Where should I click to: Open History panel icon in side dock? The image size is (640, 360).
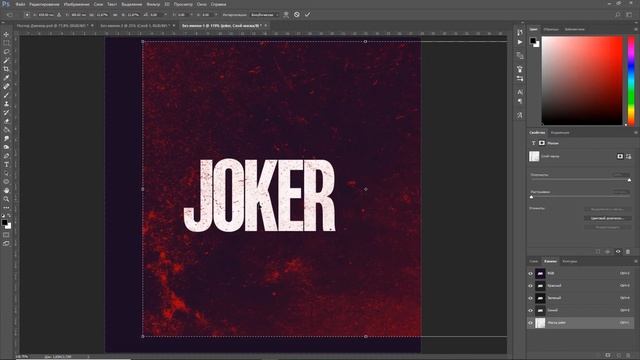(520, 32)
